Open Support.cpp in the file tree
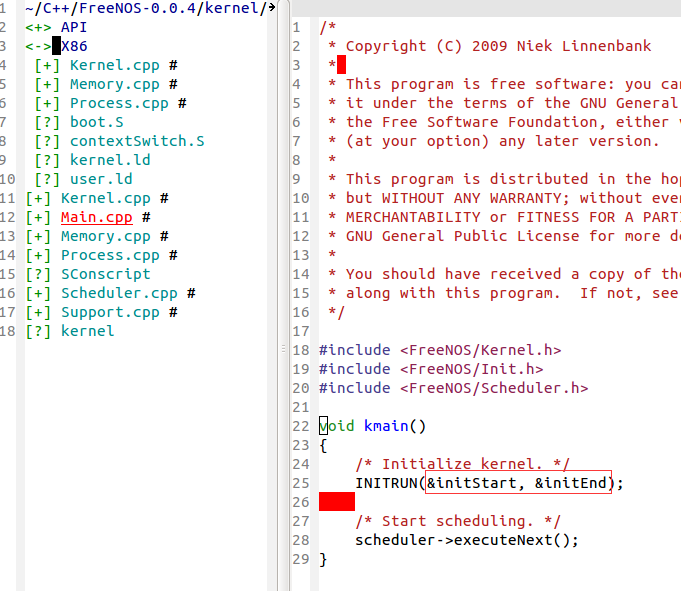 point(110,313)
